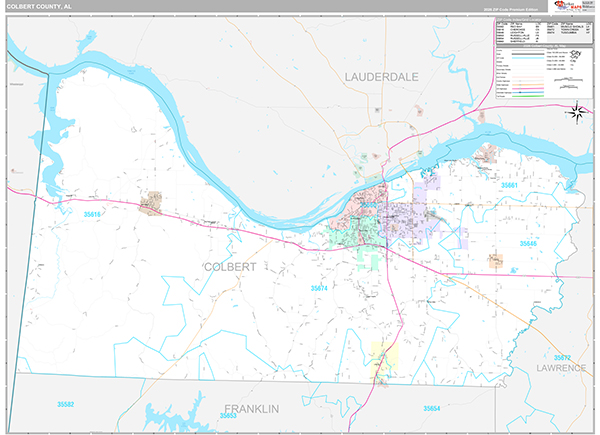Click ZIP code label 35646
Viewport: 600px width, 435px height.
[x=528, y=244]
